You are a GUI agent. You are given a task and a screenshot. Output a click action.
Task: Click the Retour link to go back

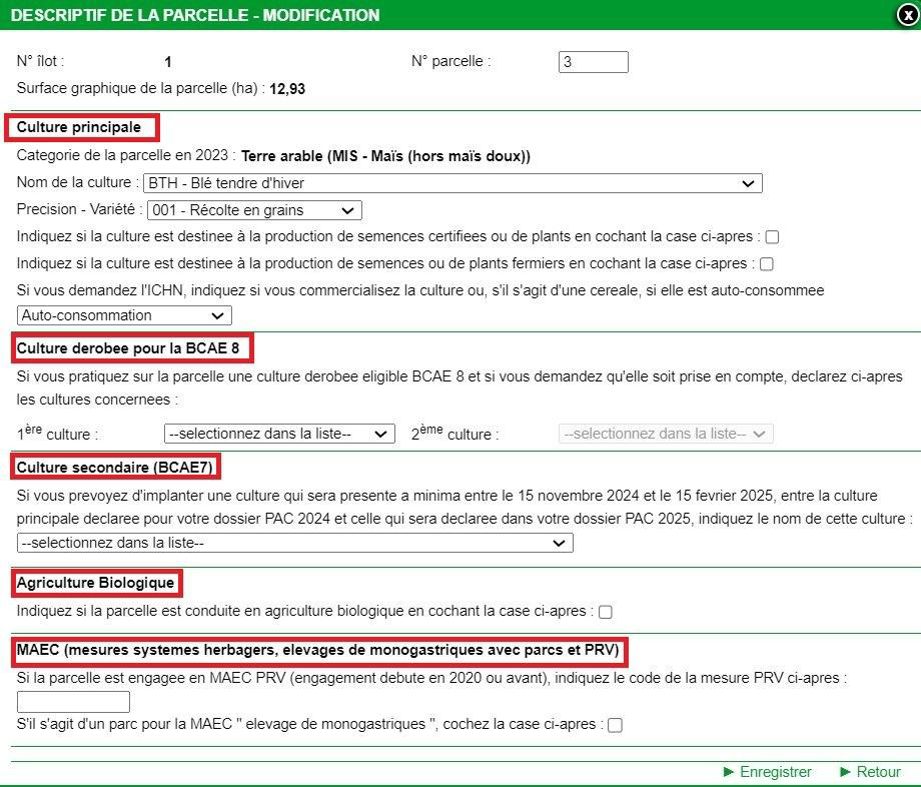click(x=878, y=772)
